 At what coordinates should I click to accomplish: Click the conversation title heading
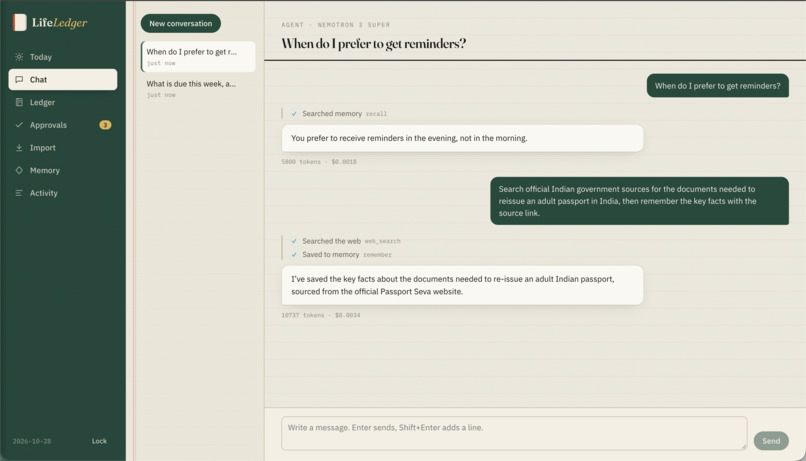(x=374, y=44)
